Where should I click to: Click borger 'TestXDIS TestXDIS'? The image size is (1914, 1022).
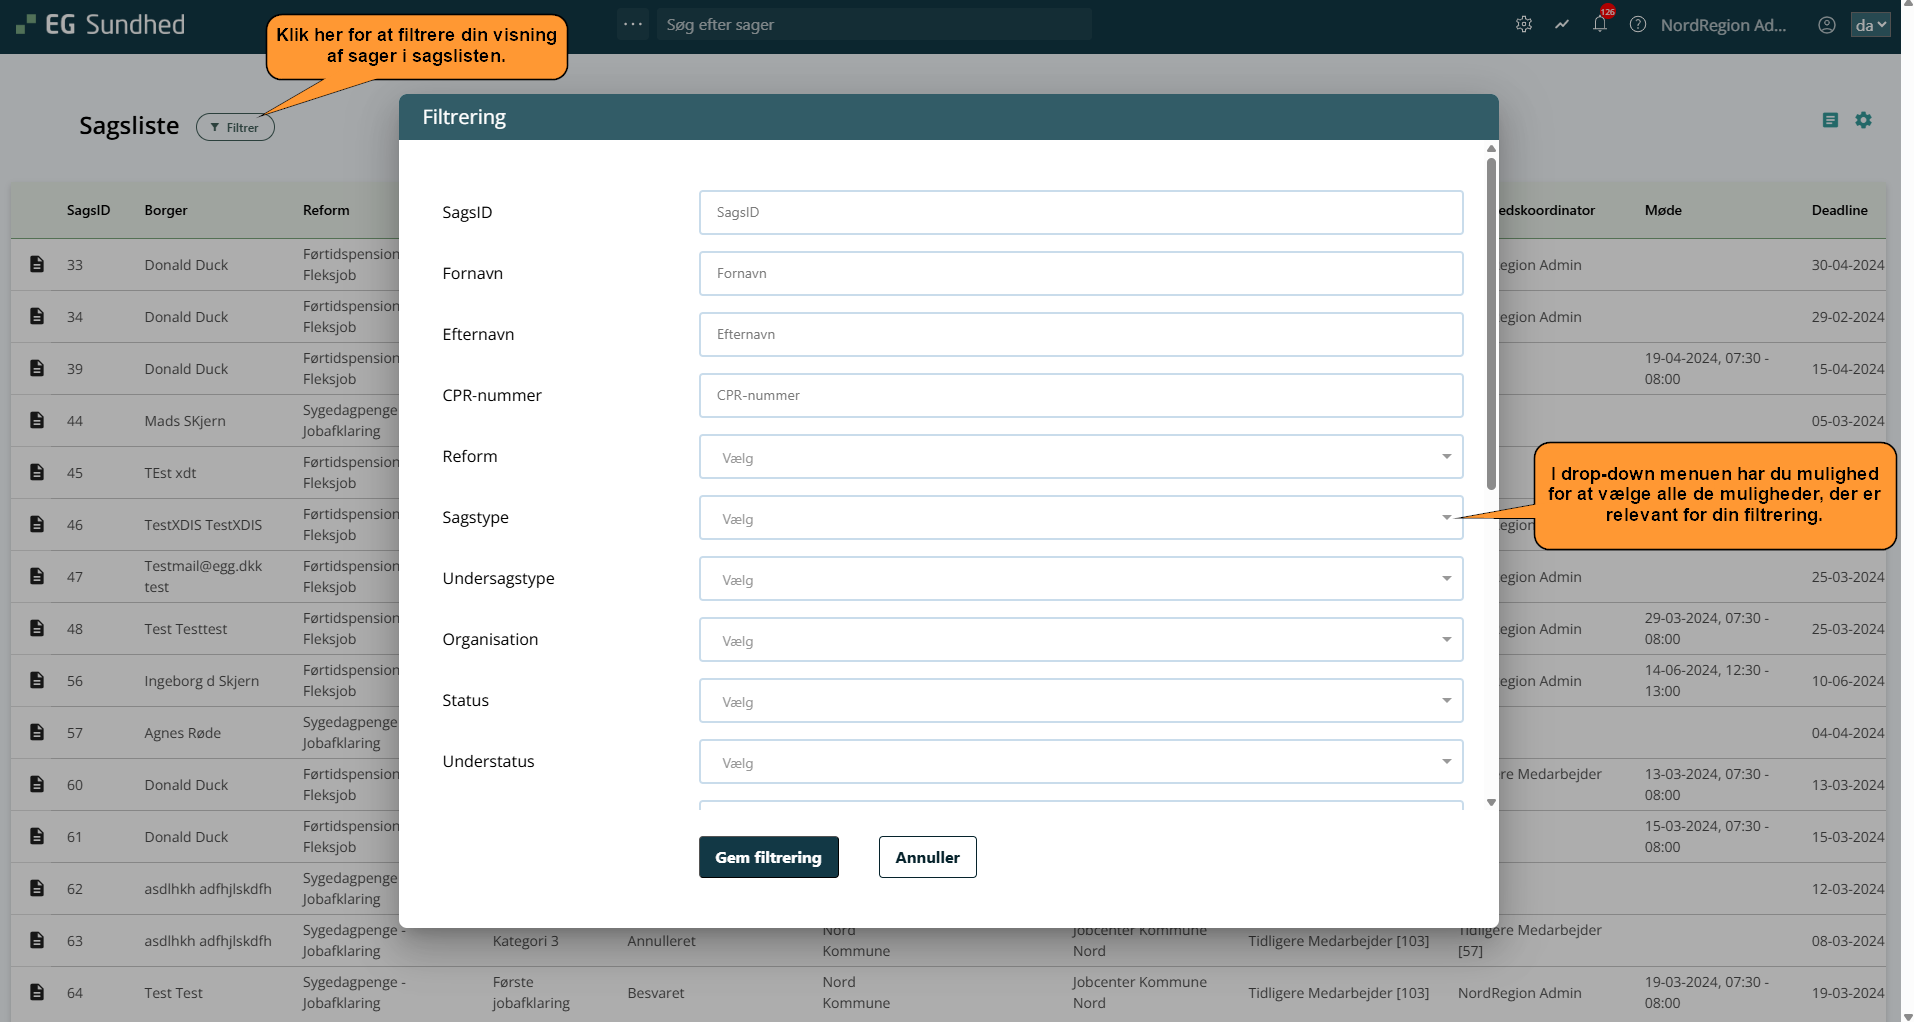click(203, 525)
